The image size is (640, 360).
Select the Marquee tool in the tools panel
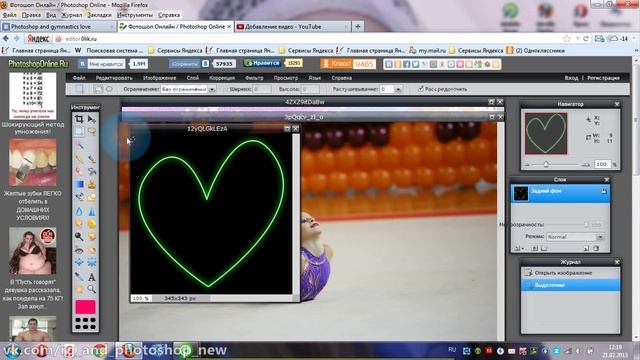[79, 131]
